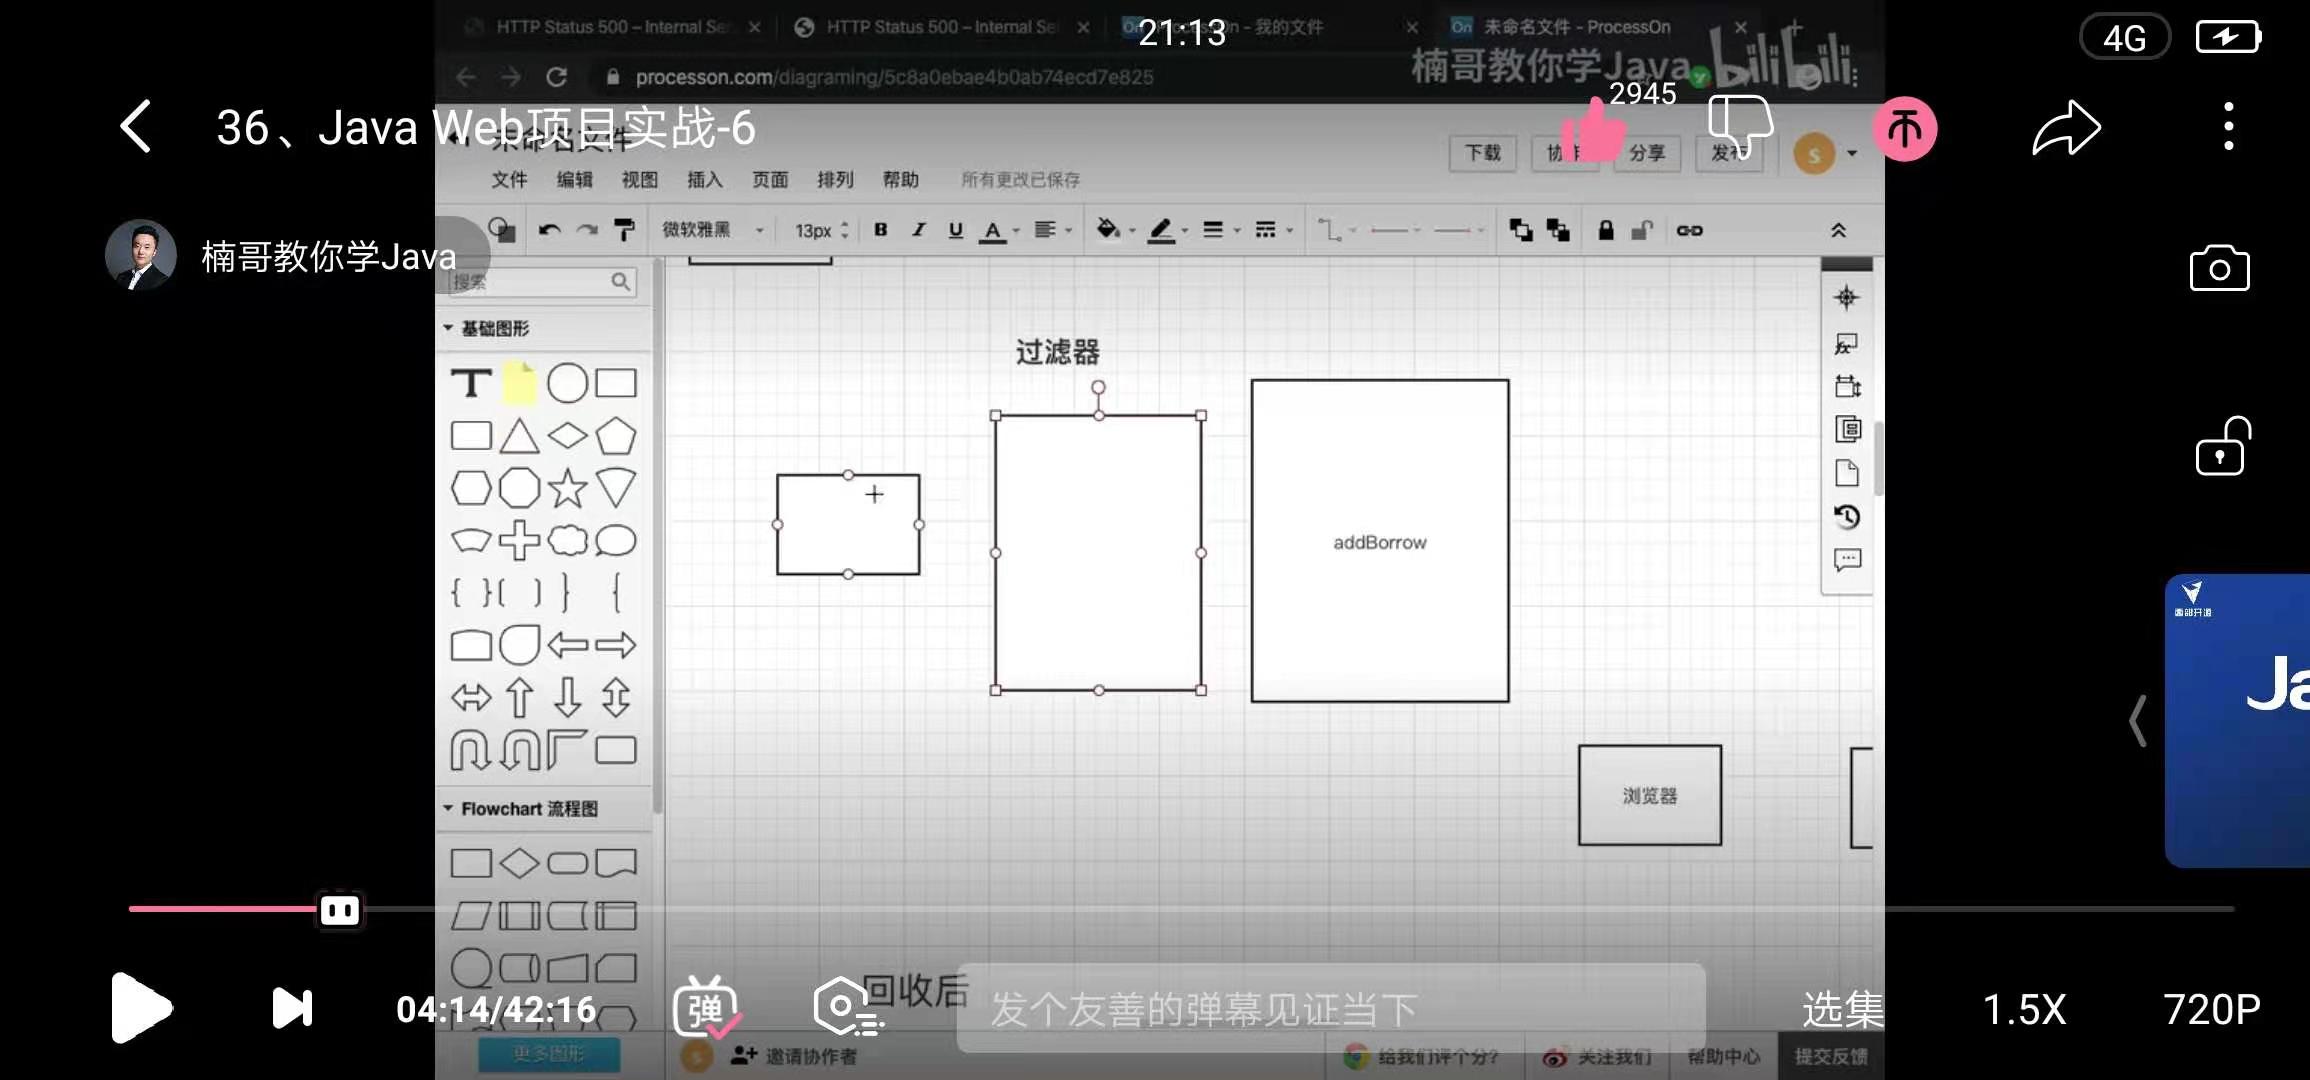Tap the thumbs-down dislike icon
This screenshot has height=1080, width=2310.
(1740, 127)
